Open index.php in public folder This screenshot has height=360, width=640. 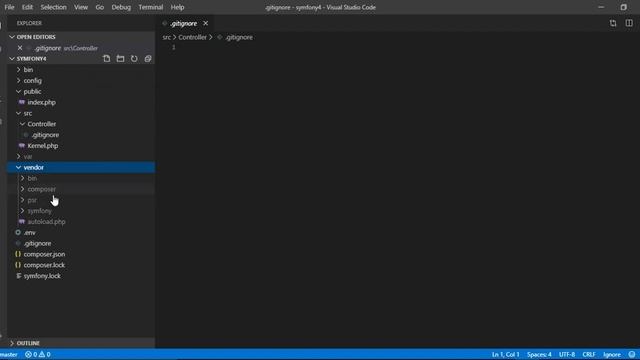pos(81,102)
